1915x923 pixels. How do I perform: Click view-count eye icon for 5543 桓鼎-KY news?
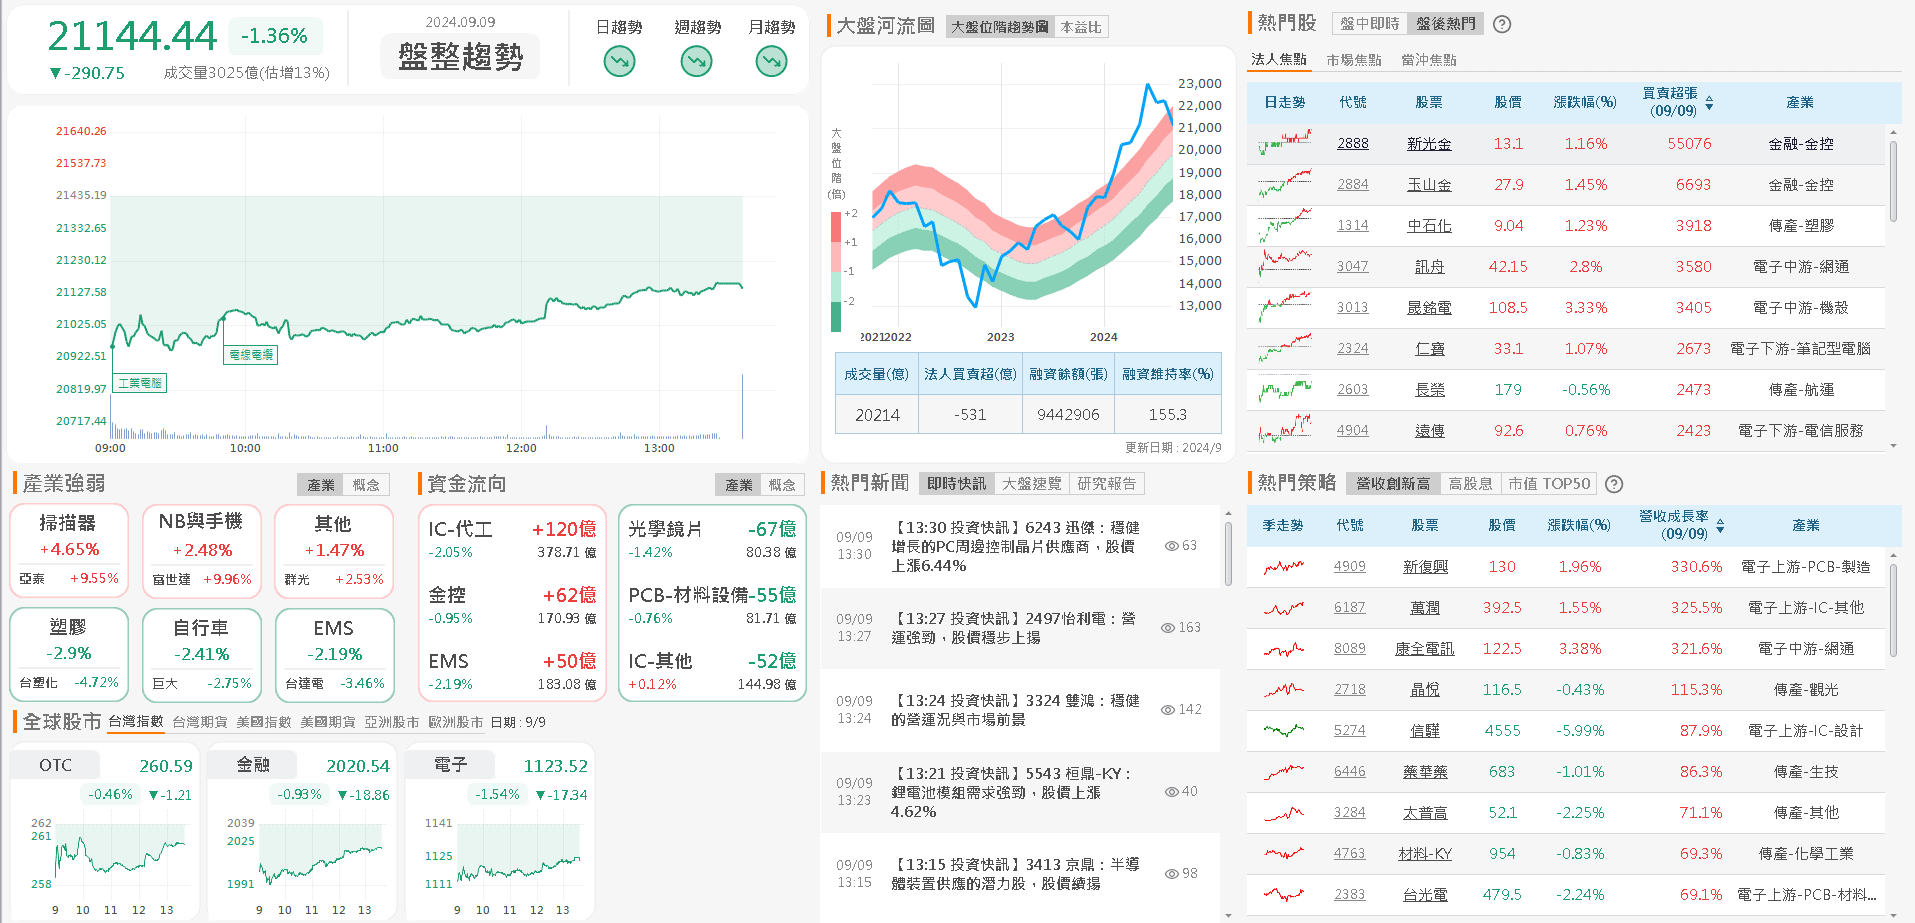[1171, 792]
